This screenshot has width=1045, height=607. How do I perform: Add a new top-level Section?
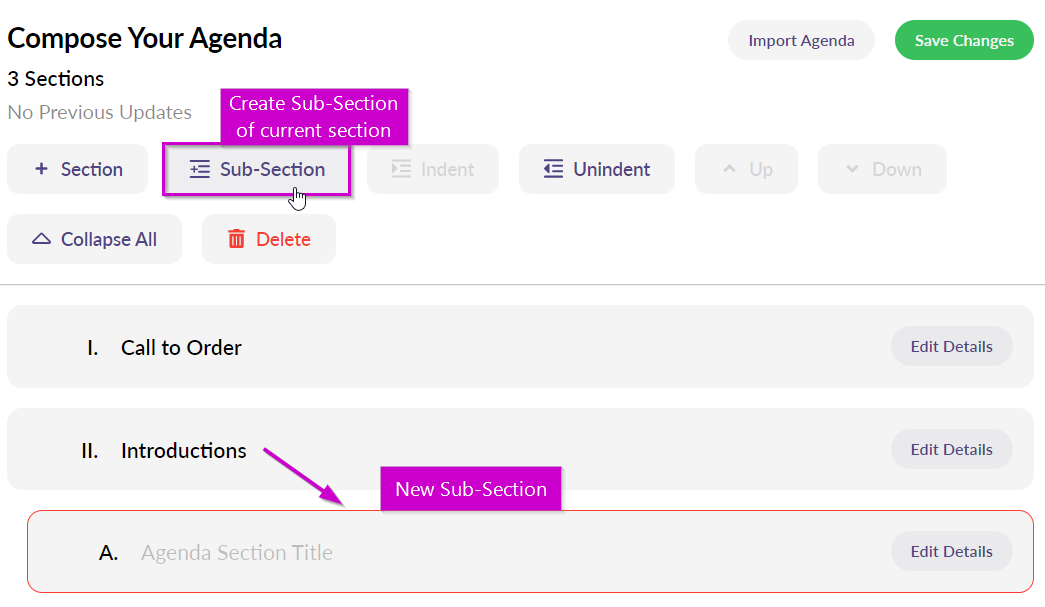77,169
